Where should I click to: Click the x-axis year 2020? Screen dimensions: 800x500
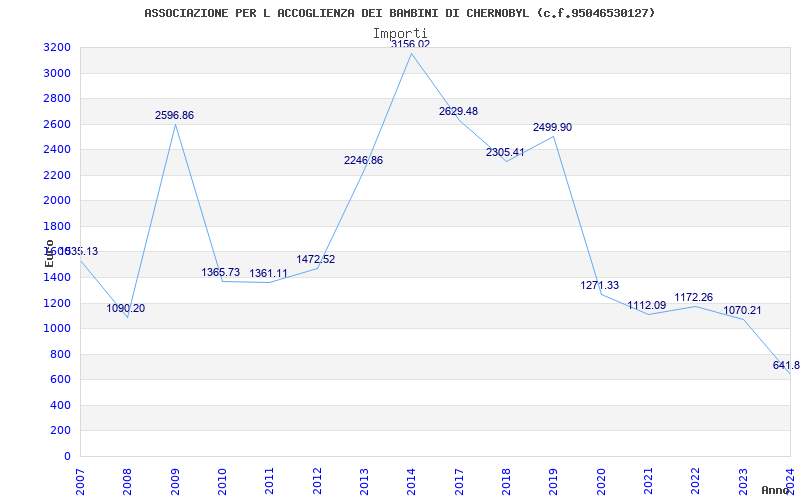[x=601, y=482]
